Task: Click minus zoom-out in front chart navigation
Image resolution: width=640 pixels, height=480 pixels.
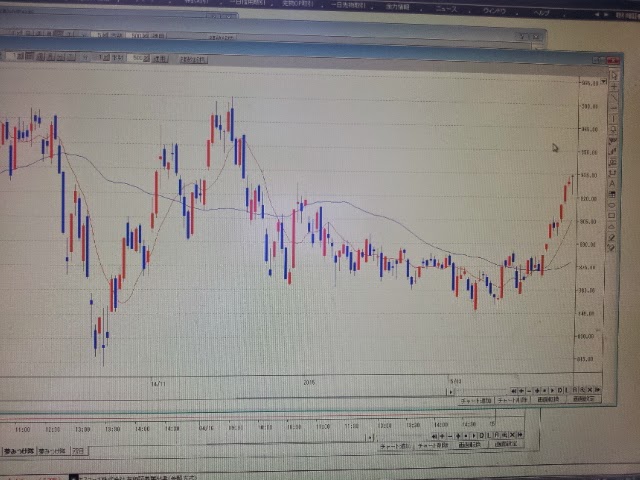Action: 529,391
